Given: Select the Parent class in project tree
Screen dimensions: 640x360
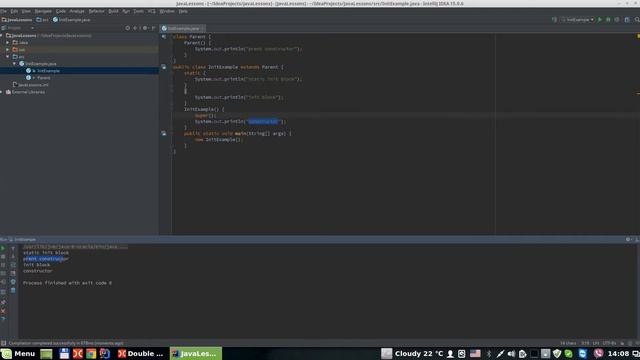Looking at the screenshot, I should click(44, 78).
